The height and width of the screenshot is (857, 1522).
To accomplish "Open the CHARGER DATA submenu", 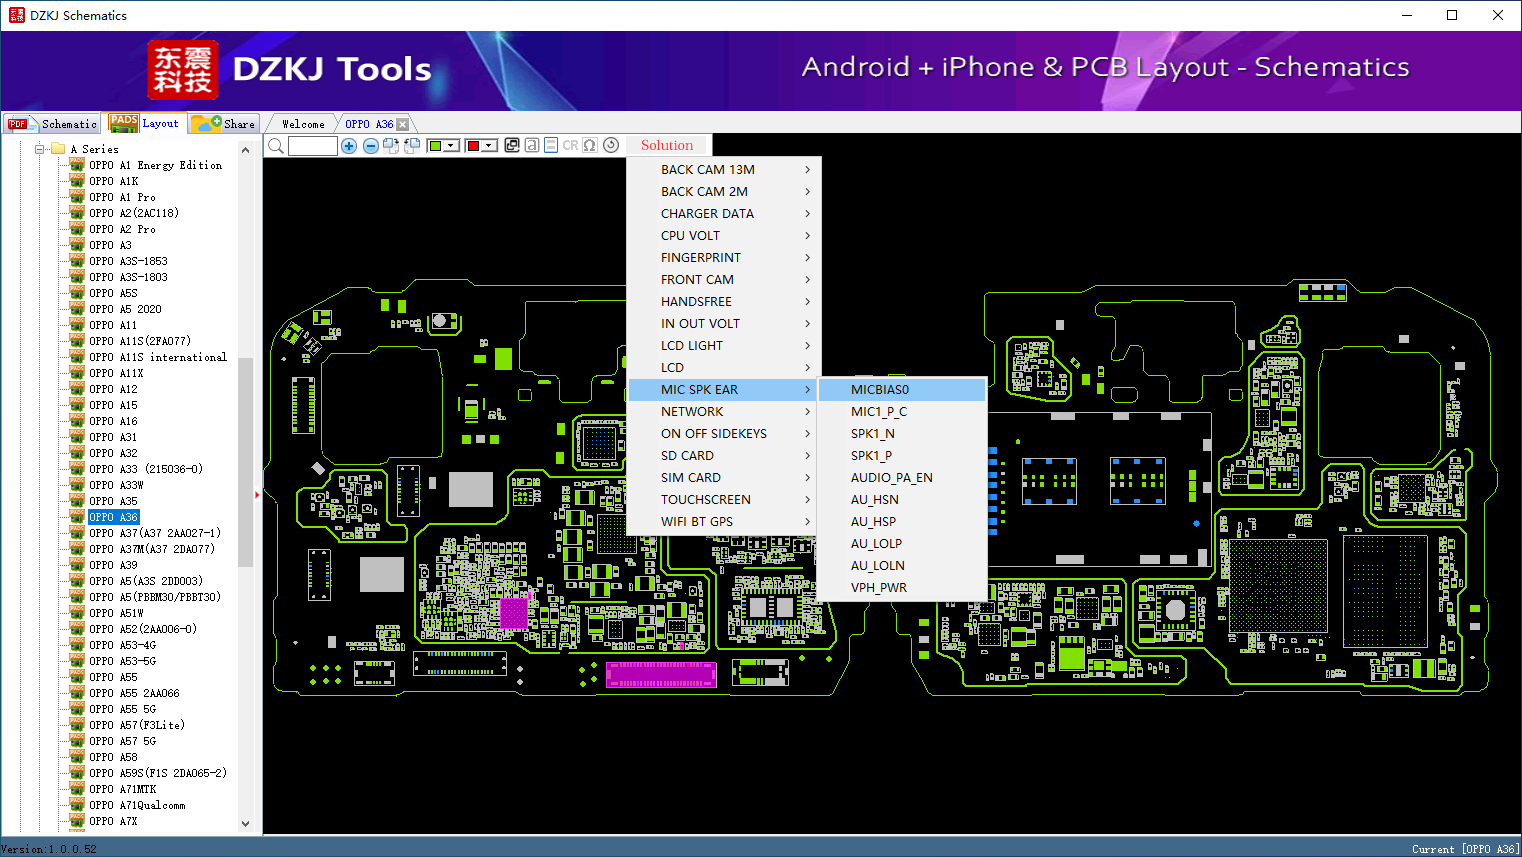I will coord(725,214).
